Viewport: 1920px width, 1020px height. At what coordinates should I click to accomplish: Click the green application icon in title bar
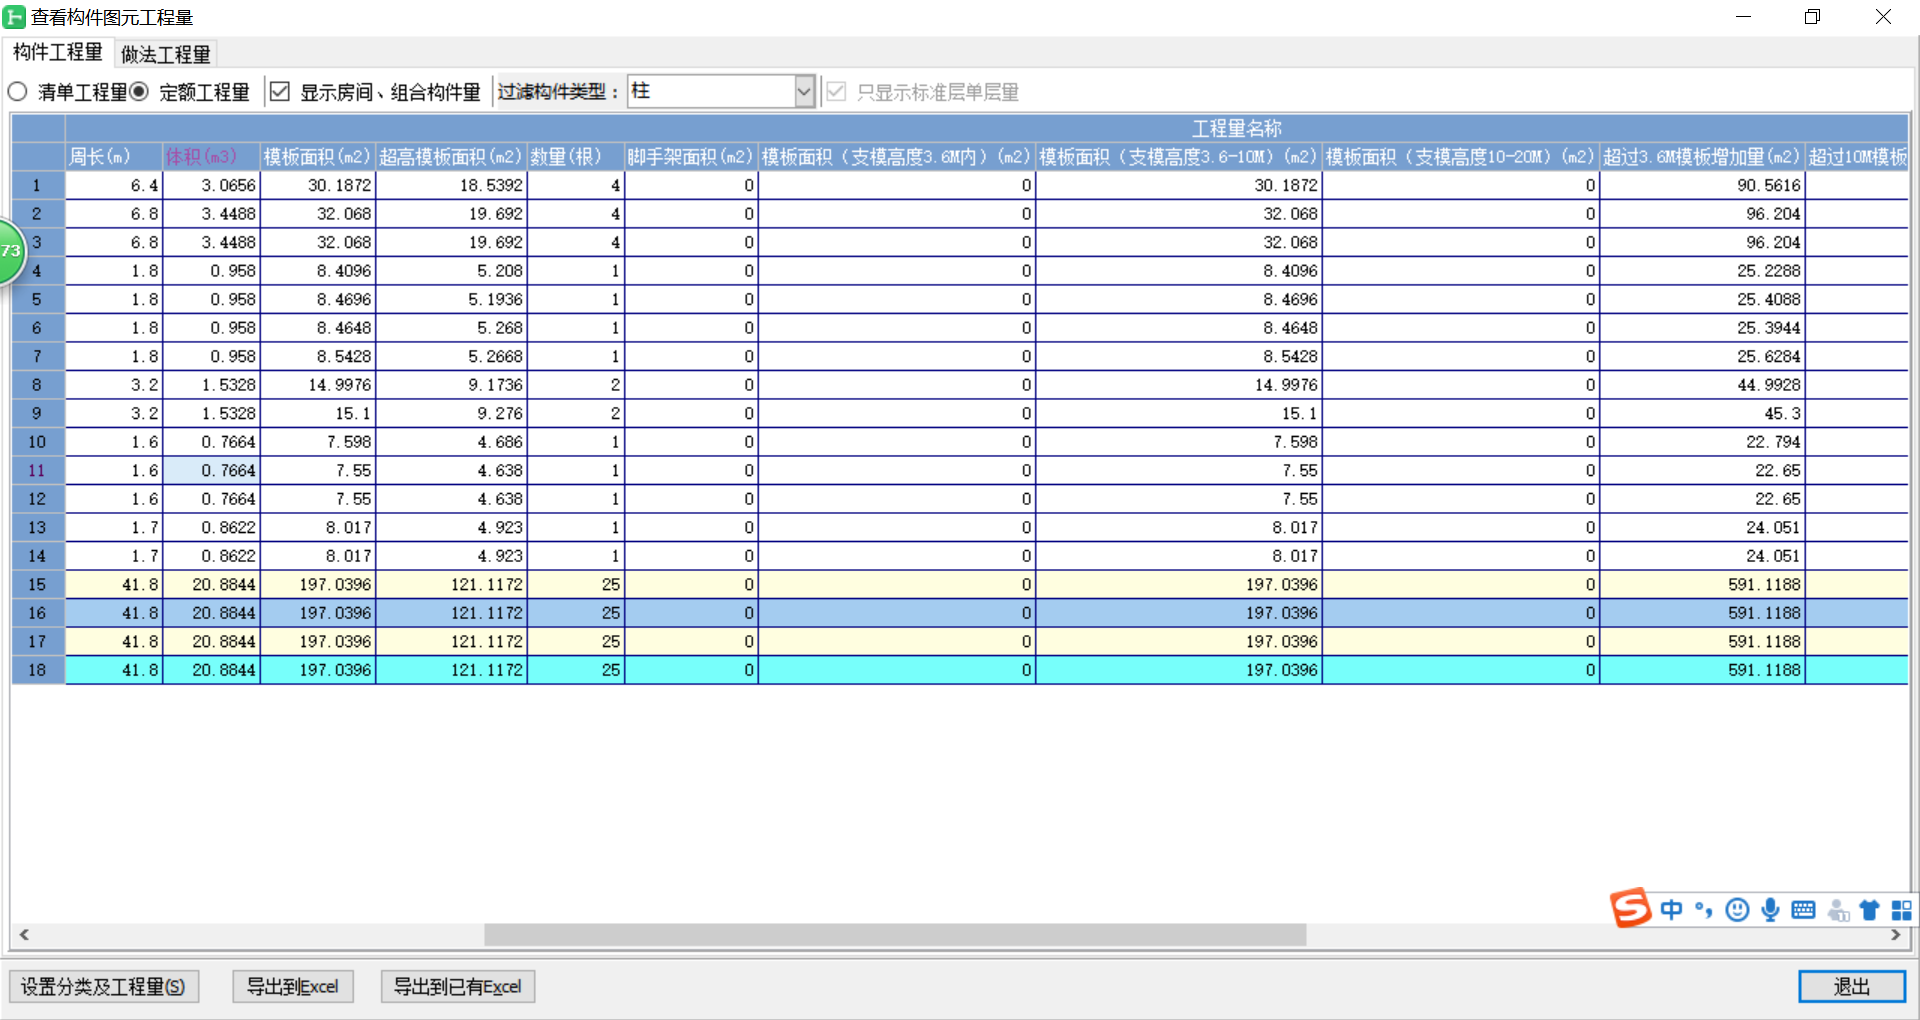14,17
